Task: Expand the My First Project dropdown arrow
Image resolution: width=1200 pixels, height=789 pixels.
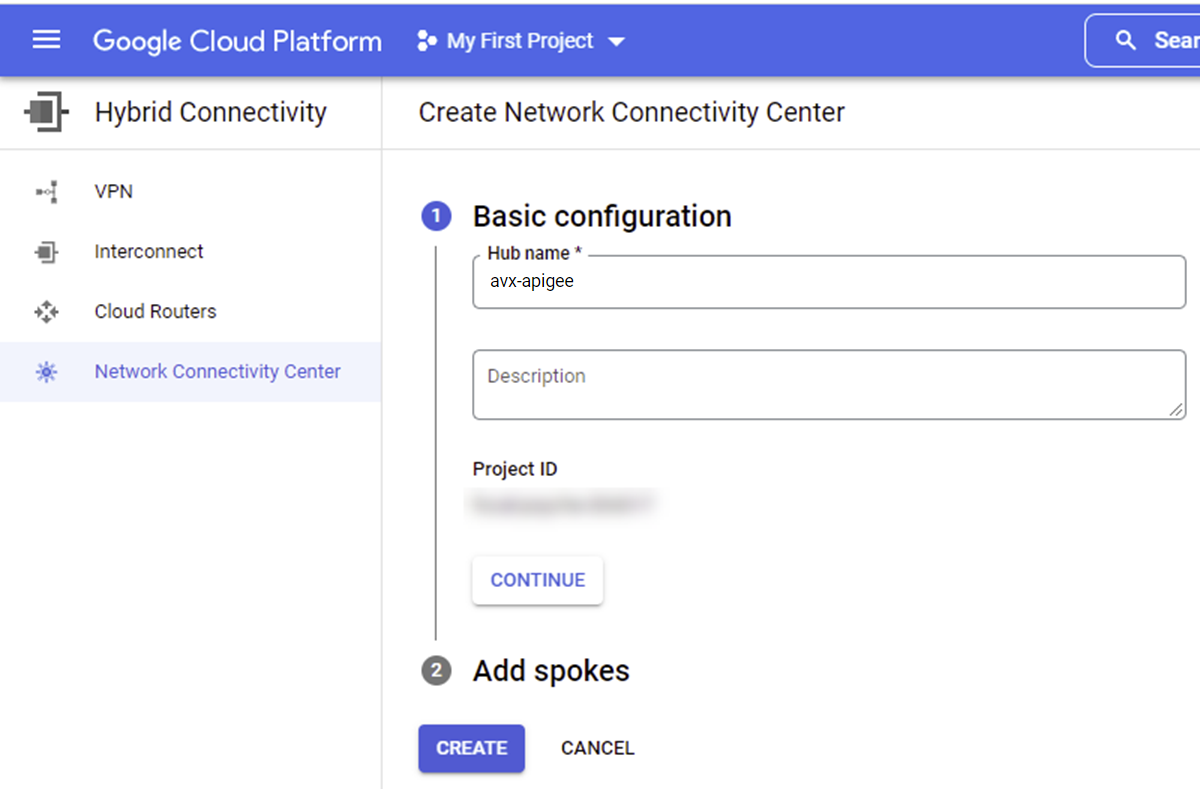Action: [x=617, y=42]
